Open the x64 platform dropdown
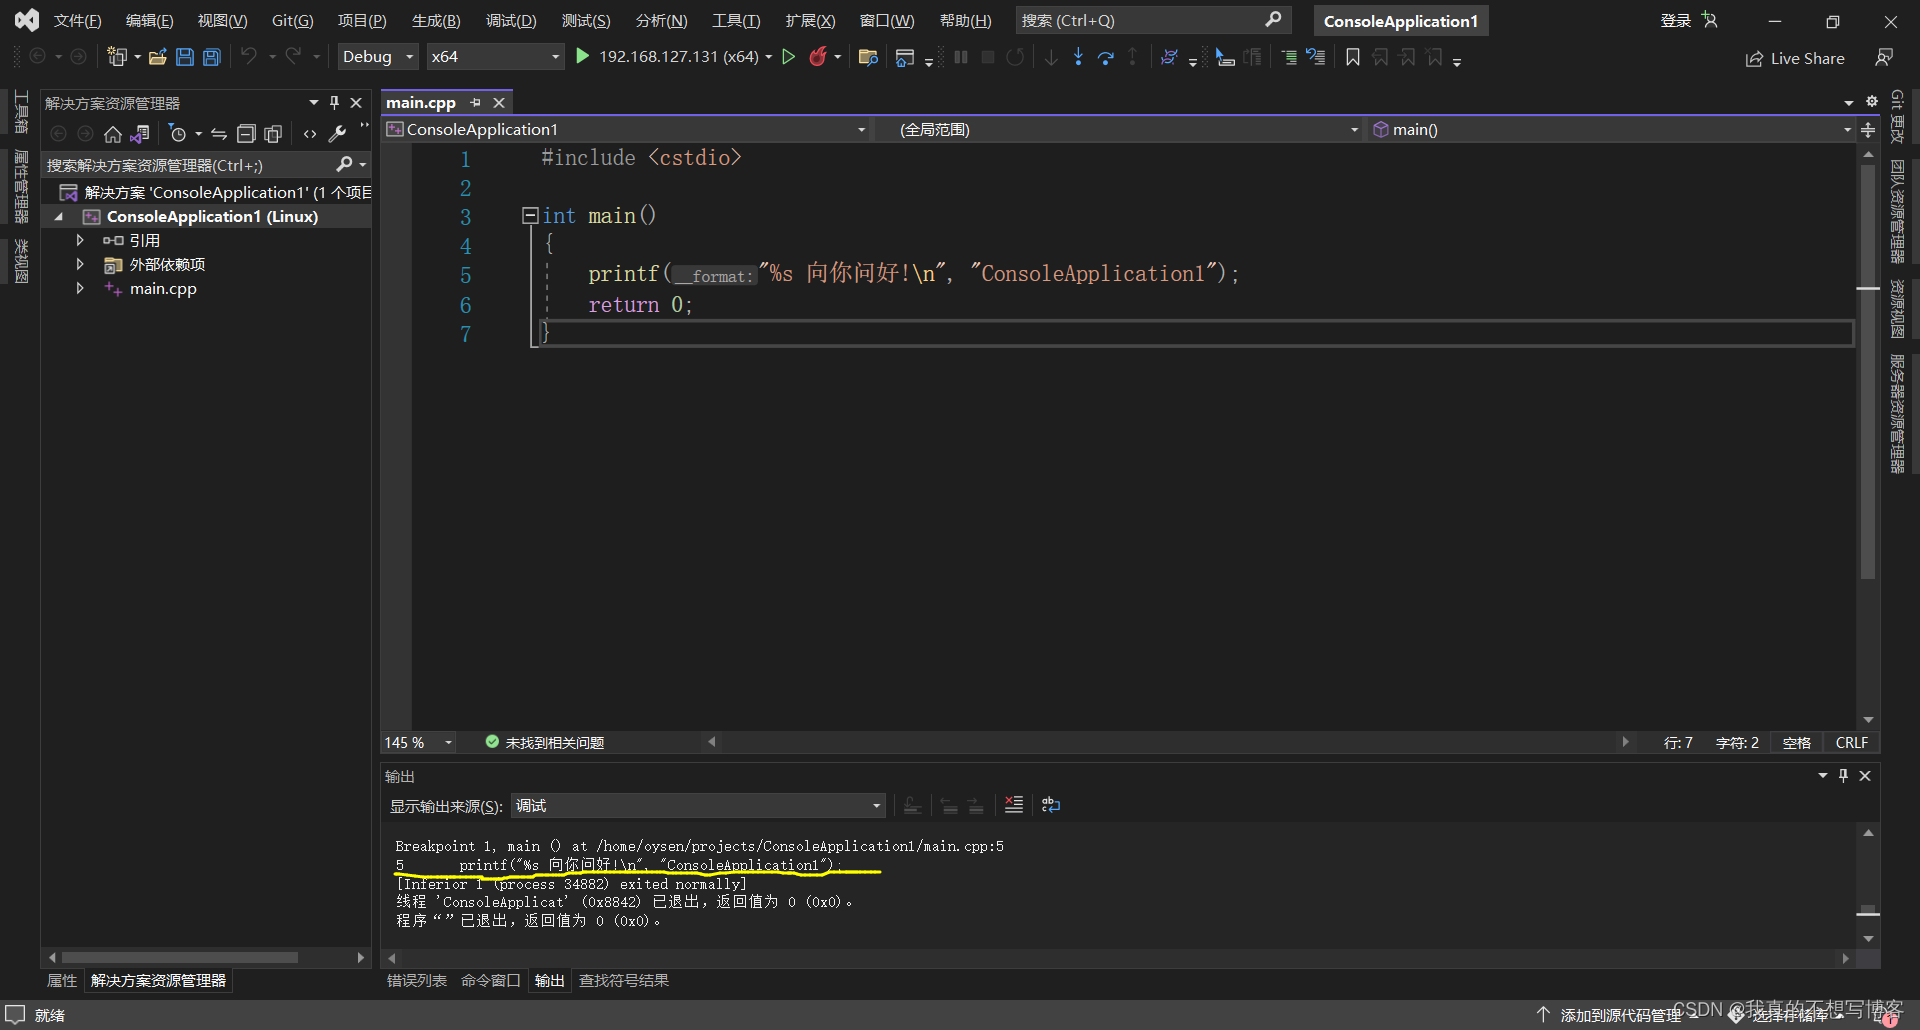1920x1030 pixels. (x=495, y=57)
